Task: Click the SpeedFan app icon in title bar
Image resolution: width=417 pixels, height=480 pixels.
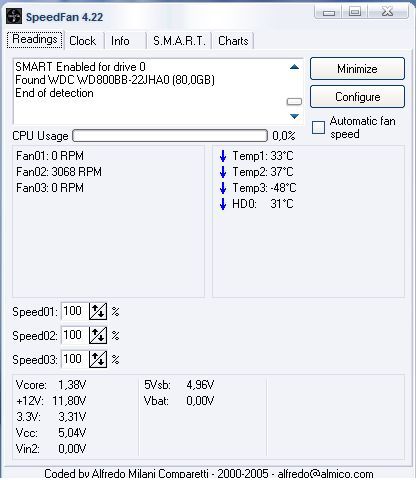Action: click(x=14, y=16)
